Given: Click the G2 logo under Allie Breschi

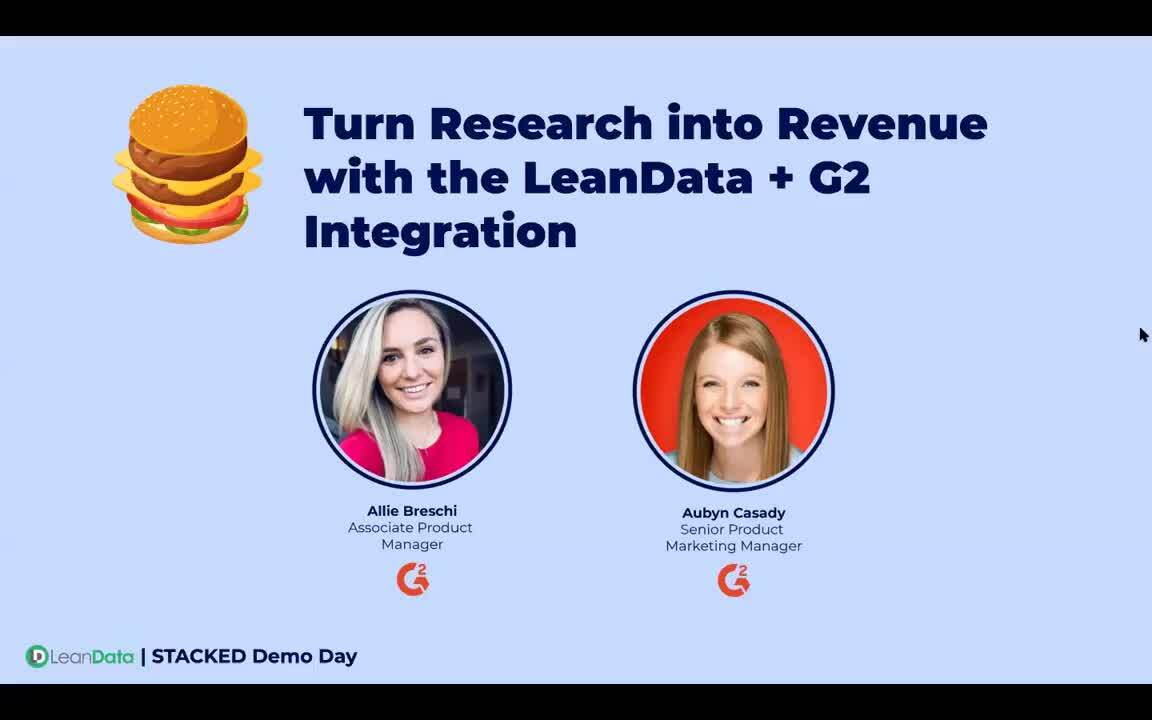Looking at the screenshot, I should 412,578.
